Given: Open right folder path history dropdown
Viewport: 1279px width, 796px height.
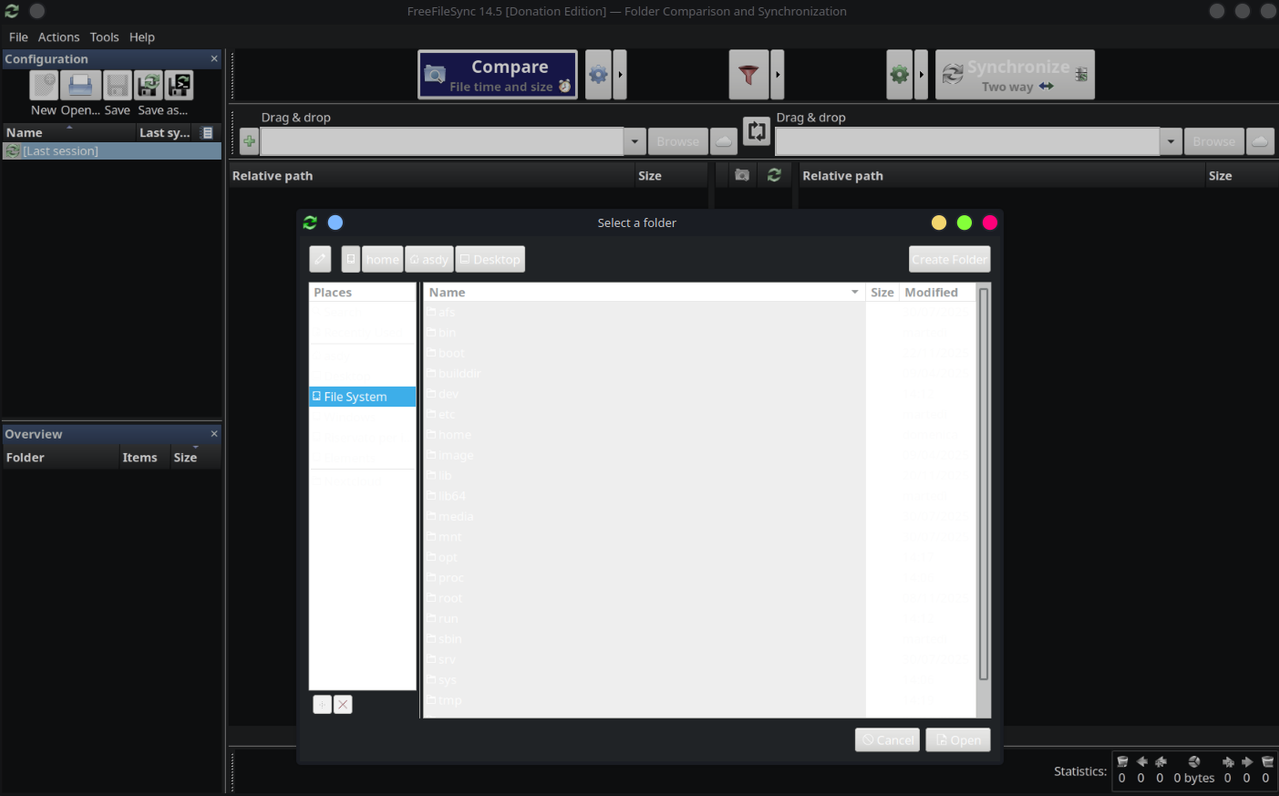Looking at the screenshot, I should pos(1171,142).
